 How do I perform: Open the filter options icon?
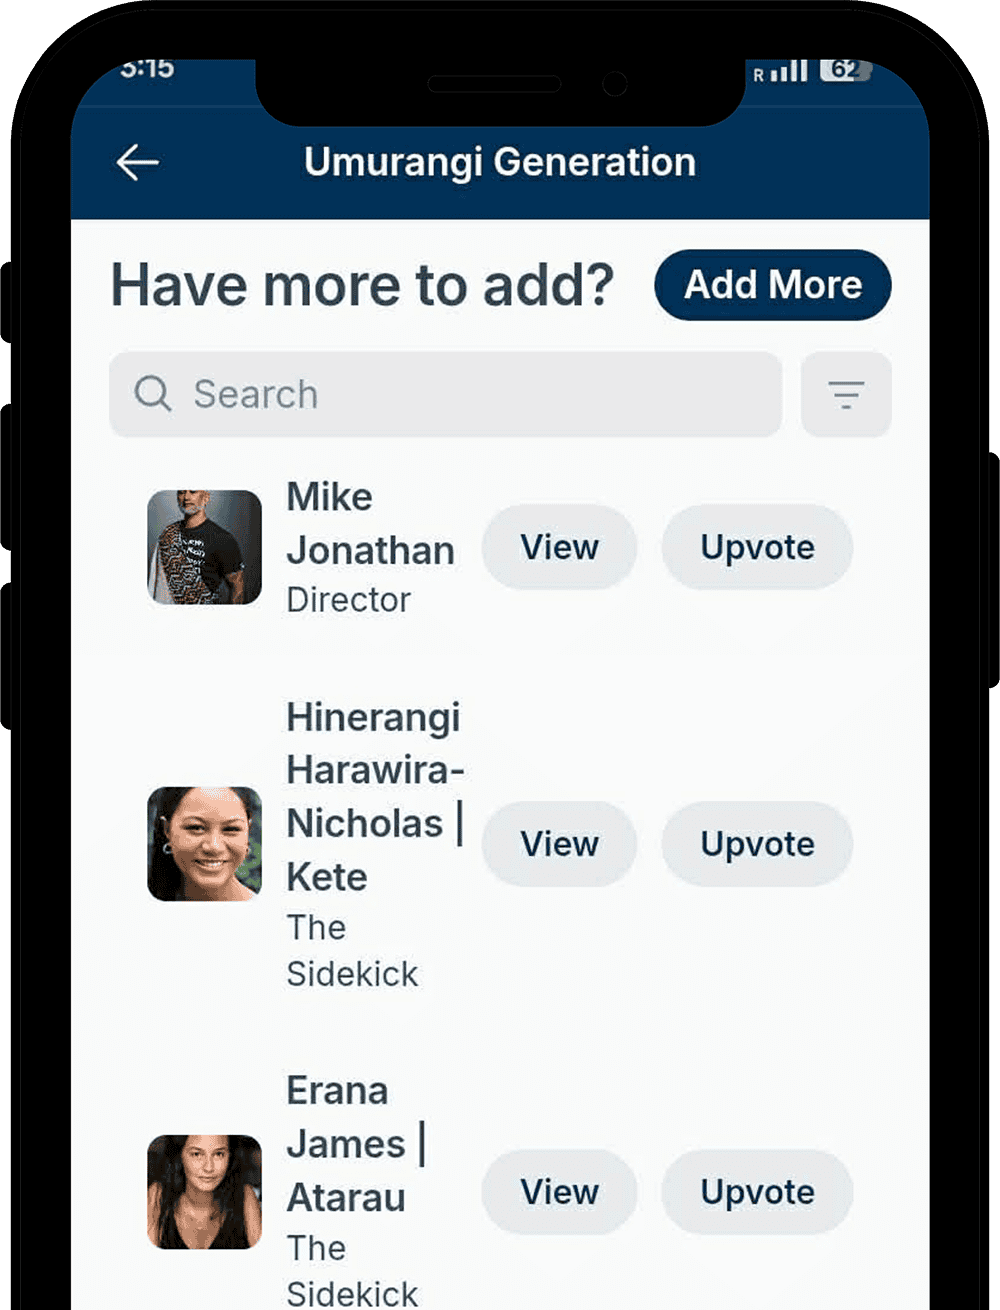click(846, 394)
